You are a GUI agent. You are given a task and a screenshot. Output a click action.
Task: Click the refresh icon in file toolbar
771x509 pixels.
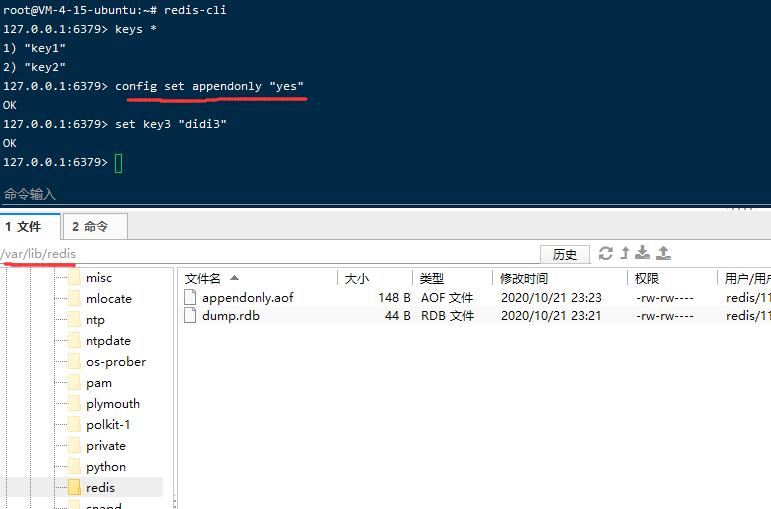[x=605, y=253]
